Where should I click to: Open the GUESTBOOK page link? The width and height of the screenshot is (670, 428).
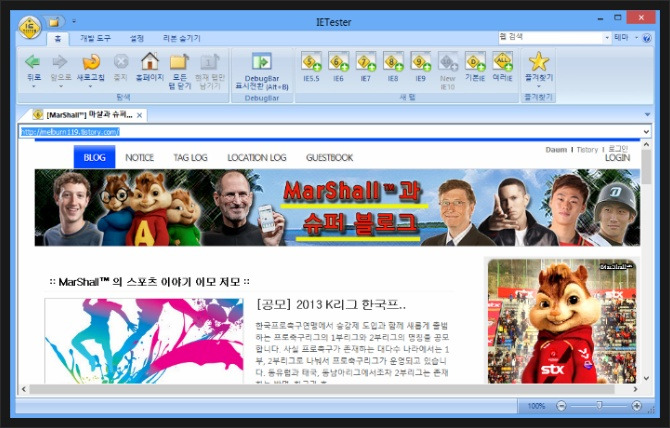point(329,158)
